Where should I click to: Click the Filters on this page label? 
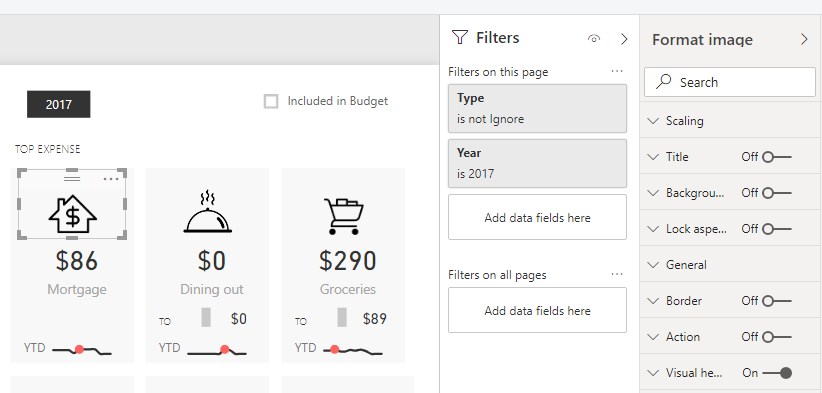point(498,72)
